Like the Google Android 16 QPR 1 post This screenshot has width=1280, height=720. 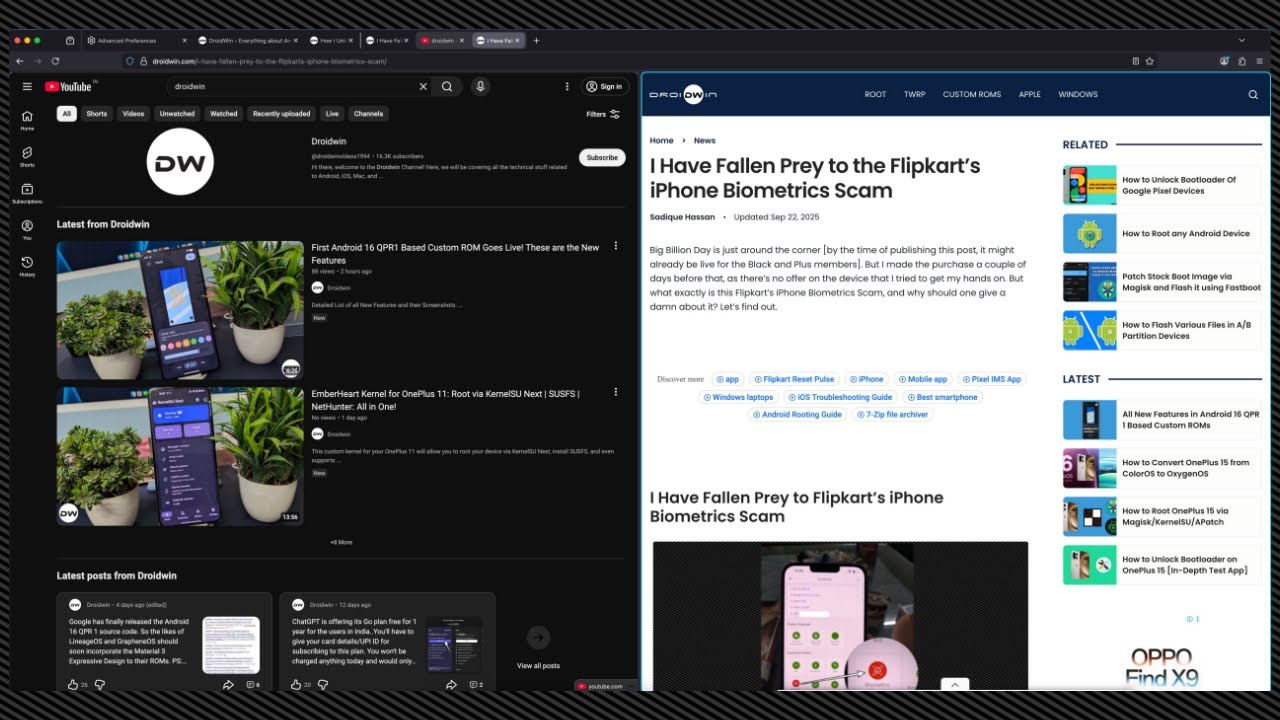coord(72,685)
